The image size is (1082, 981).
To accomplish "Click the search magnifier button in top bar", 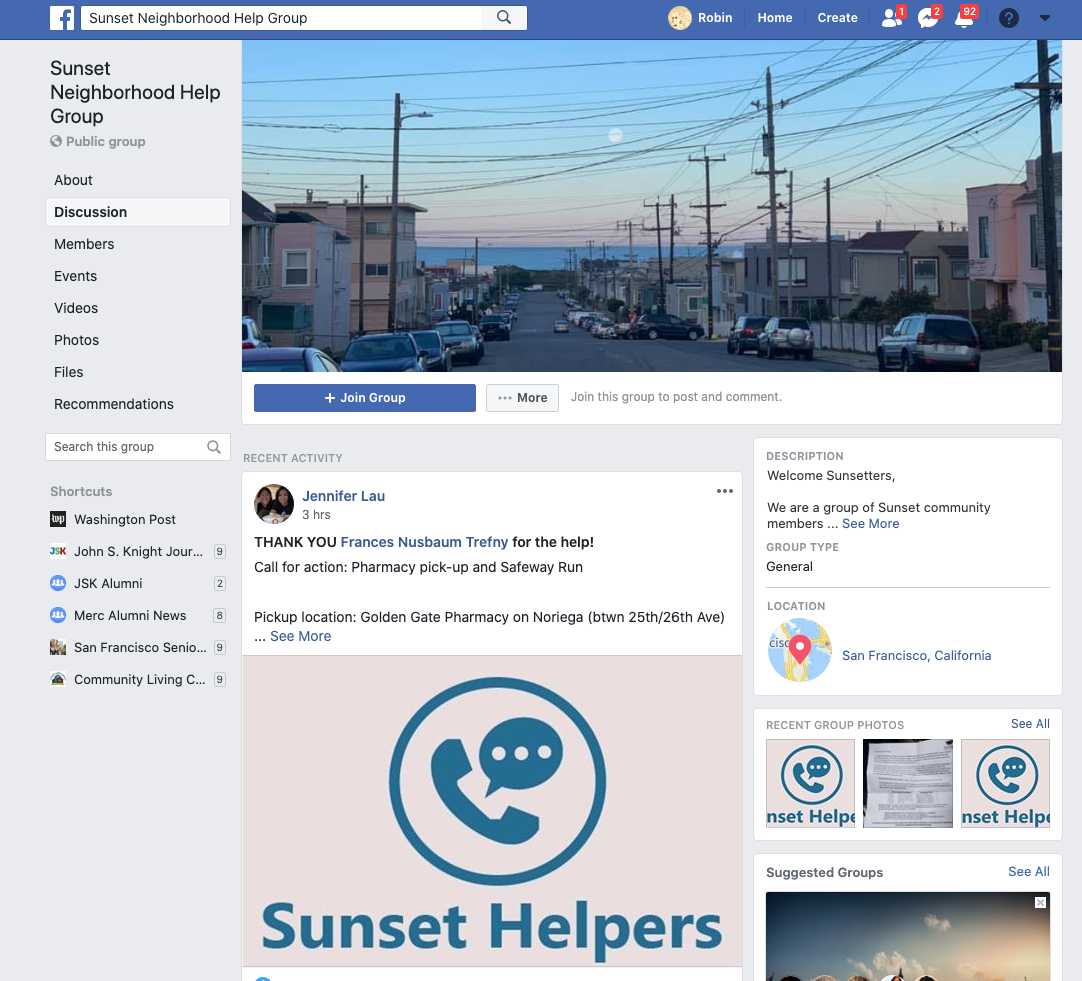I will 504,18.
